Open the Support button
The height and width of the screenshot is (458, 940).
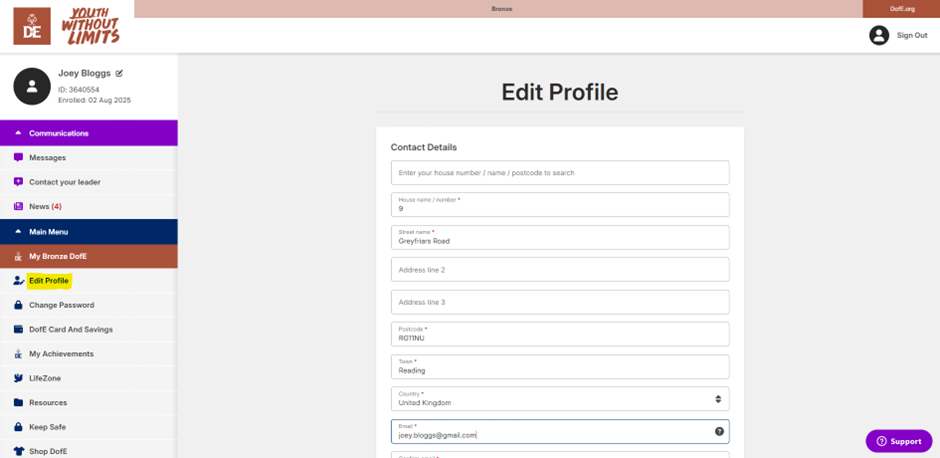pyautogui.click(x=898, y=441)
